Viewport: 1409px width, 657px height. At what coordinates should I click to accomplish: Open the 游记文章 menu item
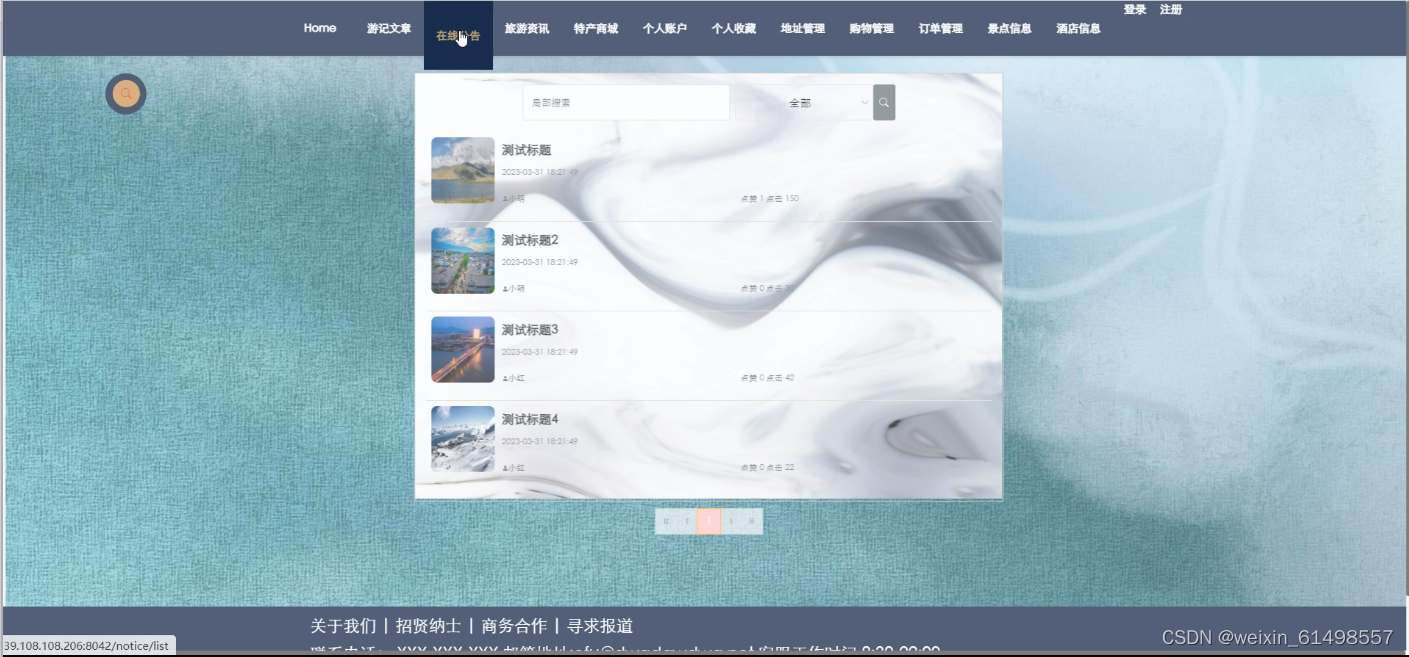click(x=389, y=28)
